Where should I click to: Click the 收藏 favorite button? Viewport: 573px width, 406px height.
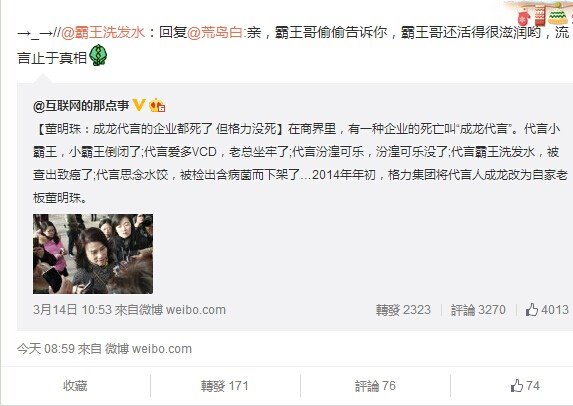[75, 386]
